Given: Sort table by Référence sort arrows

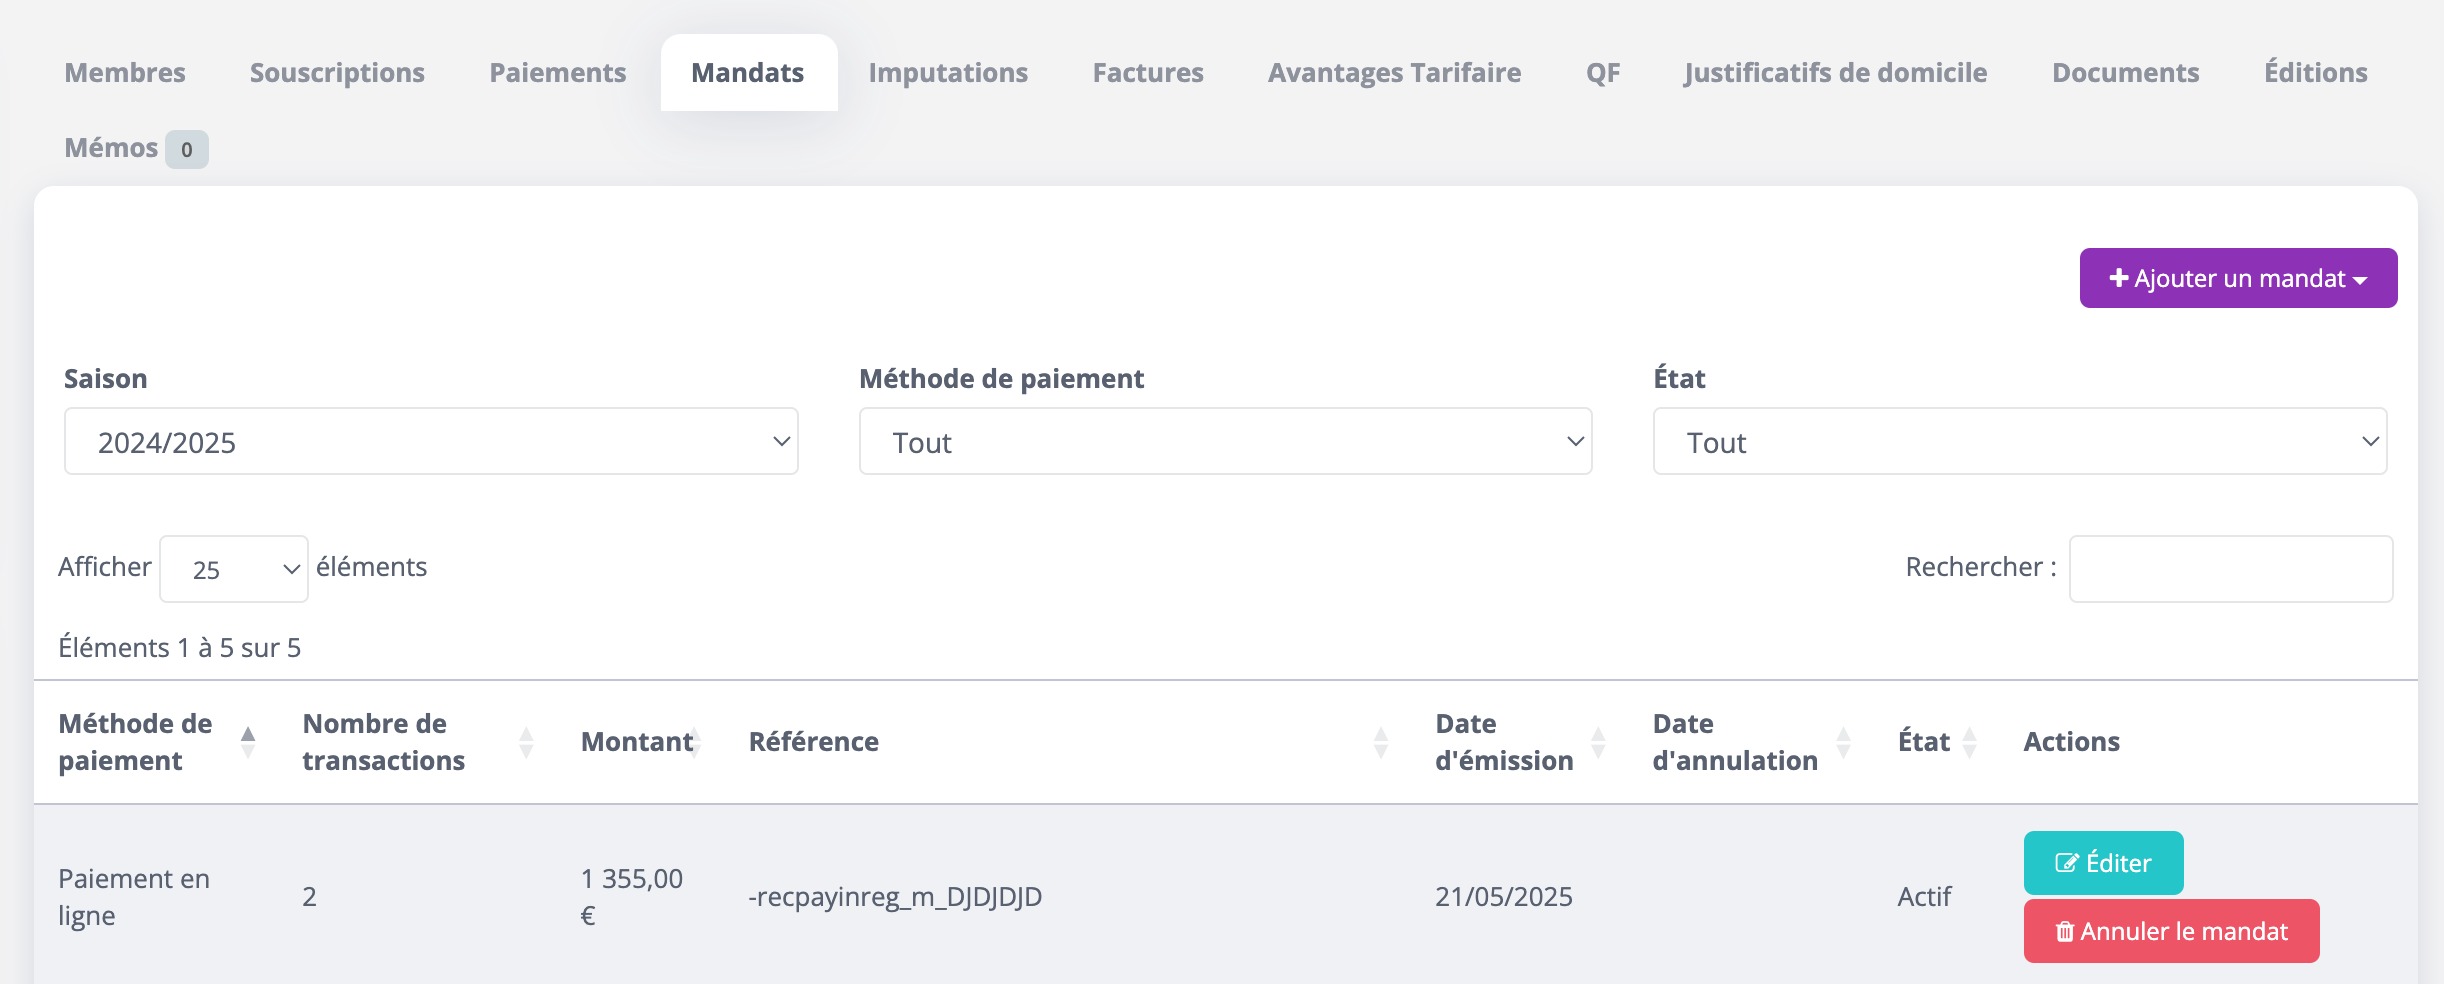Looking at the screenshot, I should pos(1381,742).
